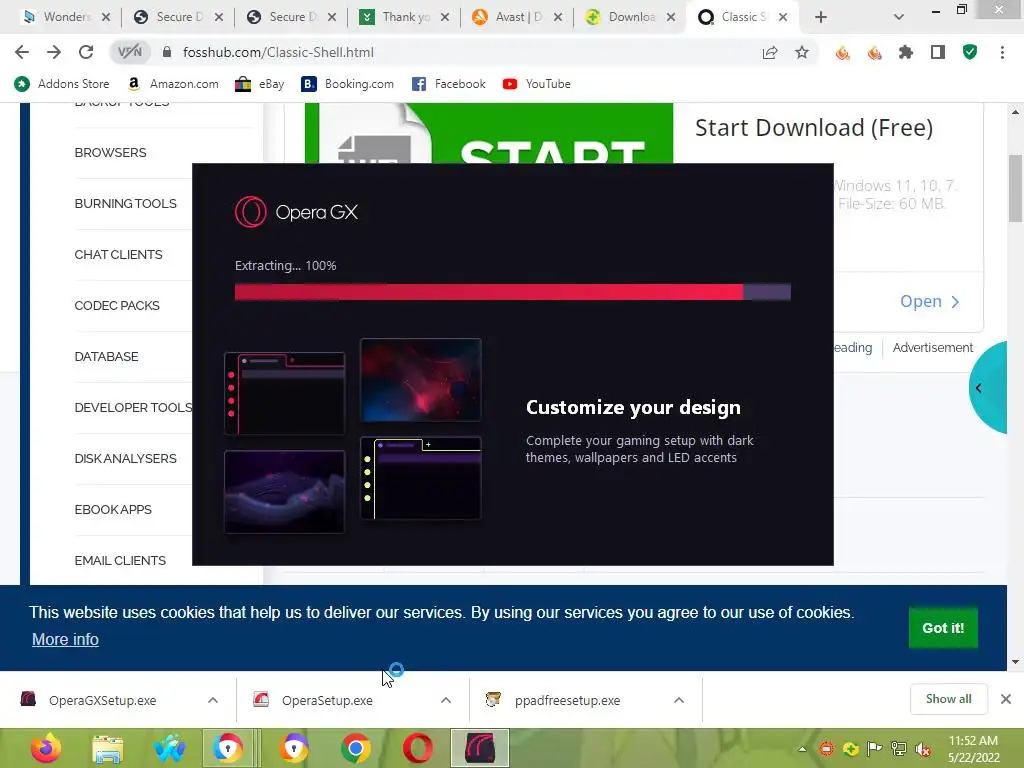Open File Explorer from taskbar
This screenshot has height=768, width=1024.
[108, 748]
